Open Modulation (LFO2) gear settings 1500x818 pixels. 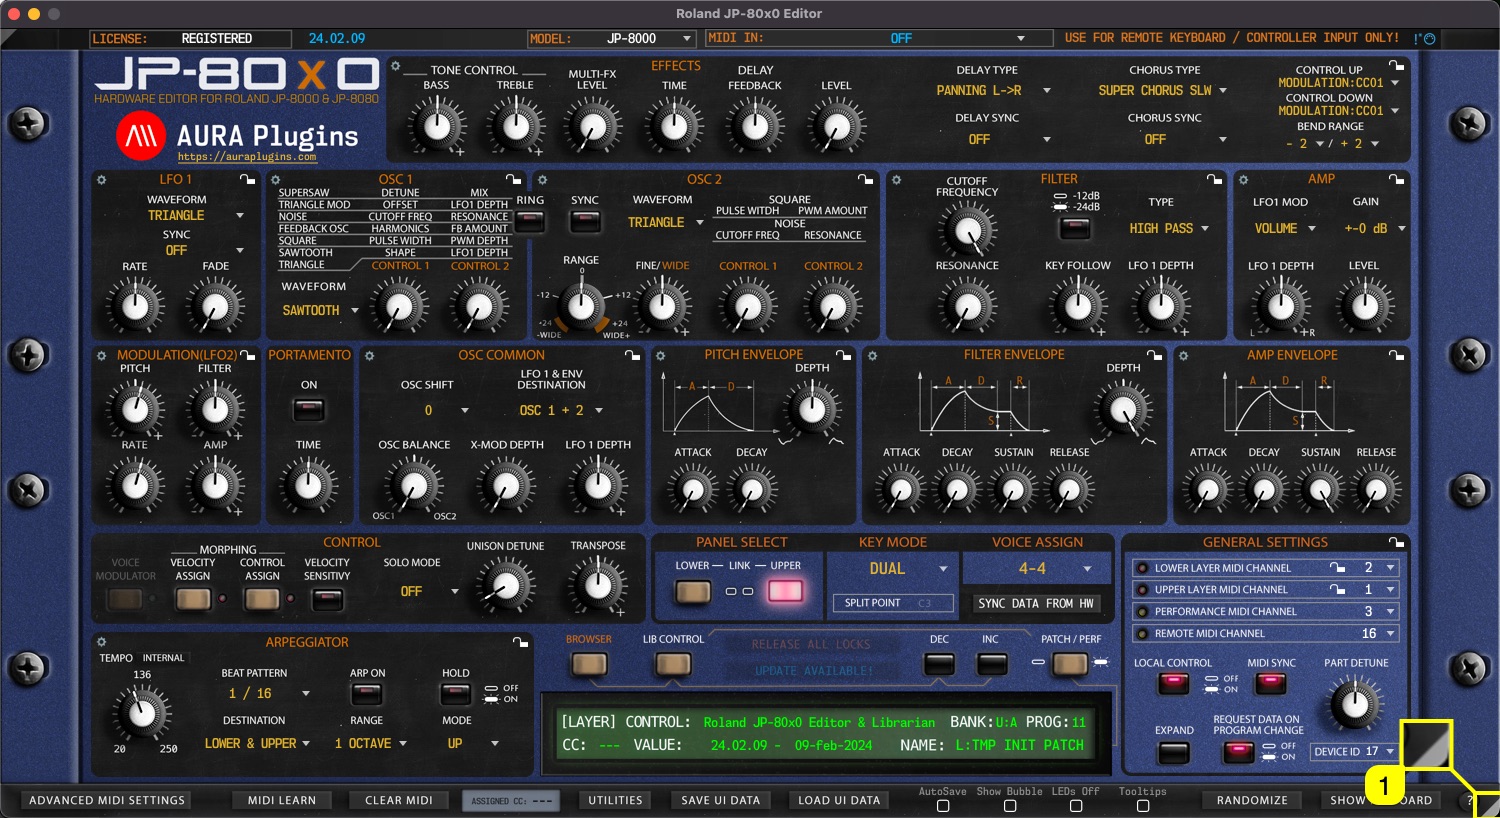101,355
